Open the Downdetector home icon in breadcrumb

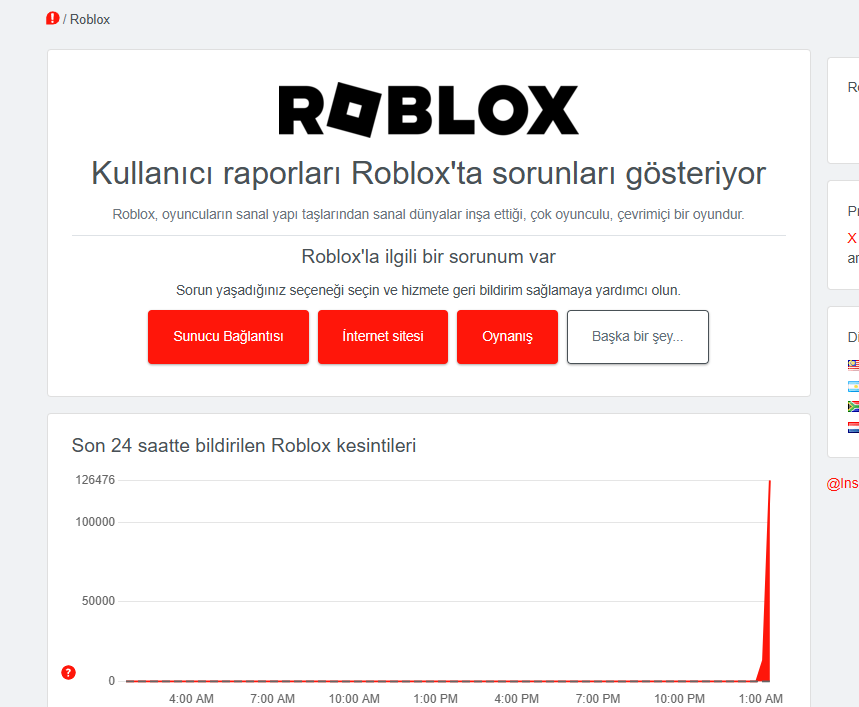click(53, 19)
